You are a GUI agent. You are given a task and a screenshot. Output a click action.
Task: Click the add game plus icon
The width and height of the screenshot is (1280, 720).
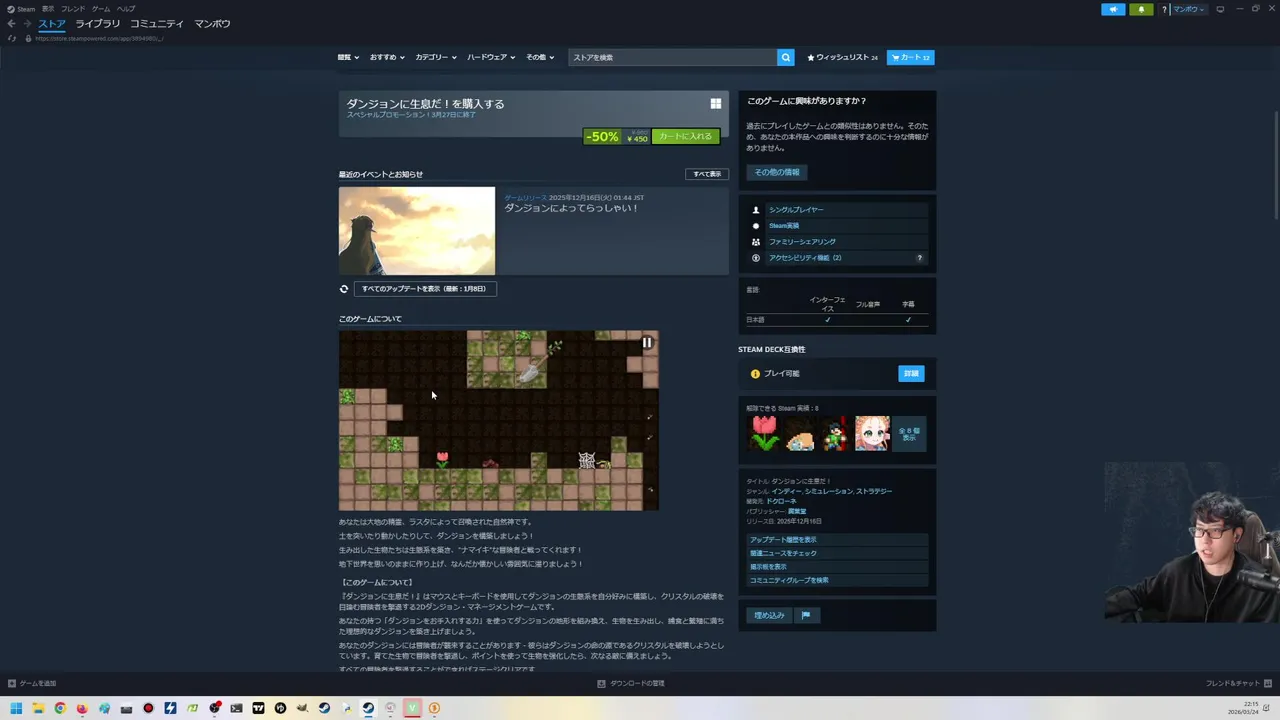12,683
